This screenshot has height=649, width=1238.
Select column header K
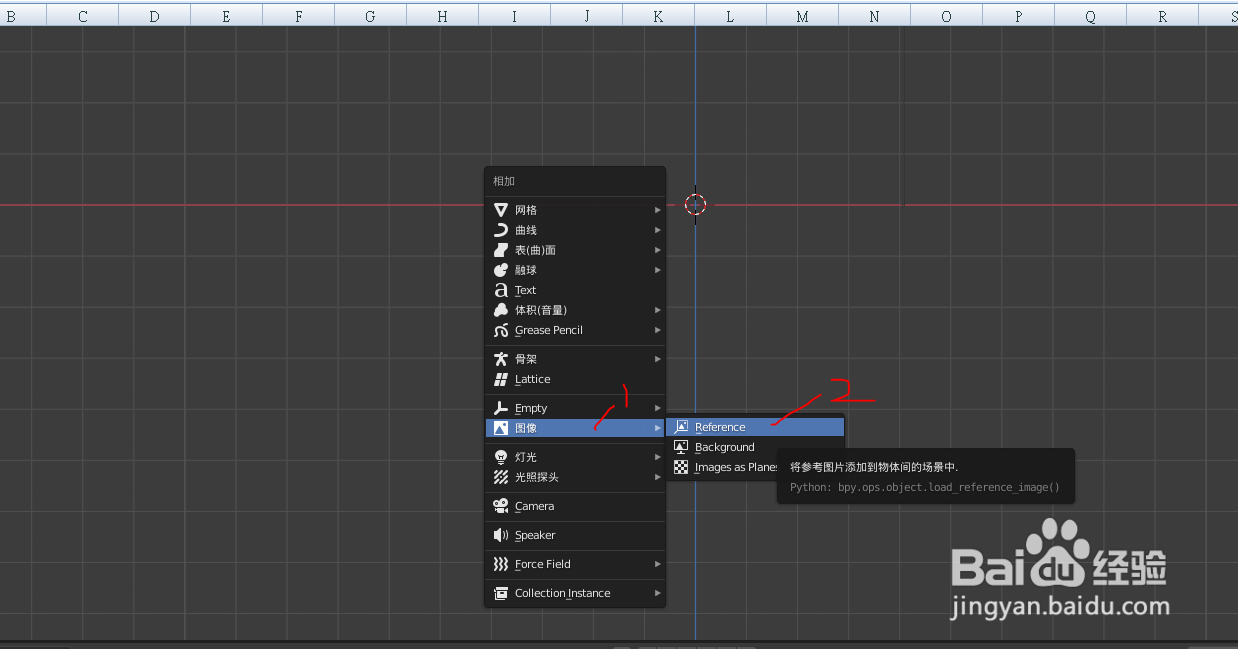pos(658,15)
